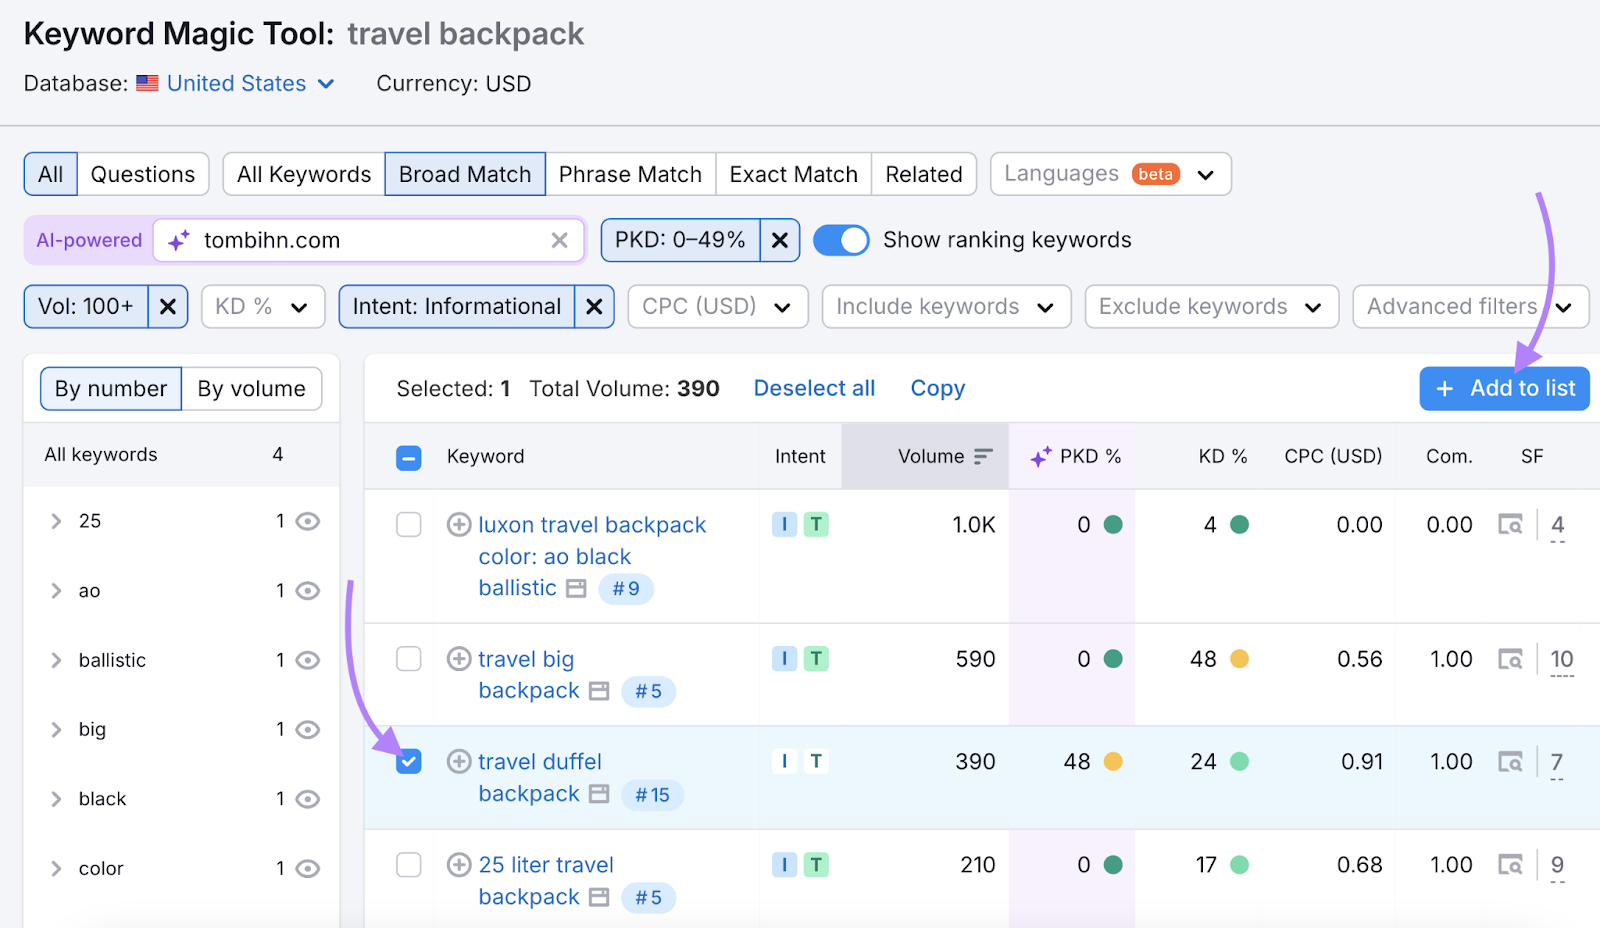Check the 25 liter travel backpack checkbox
The height and width of the screenshot is (928, 1600).
click(409, 865)
